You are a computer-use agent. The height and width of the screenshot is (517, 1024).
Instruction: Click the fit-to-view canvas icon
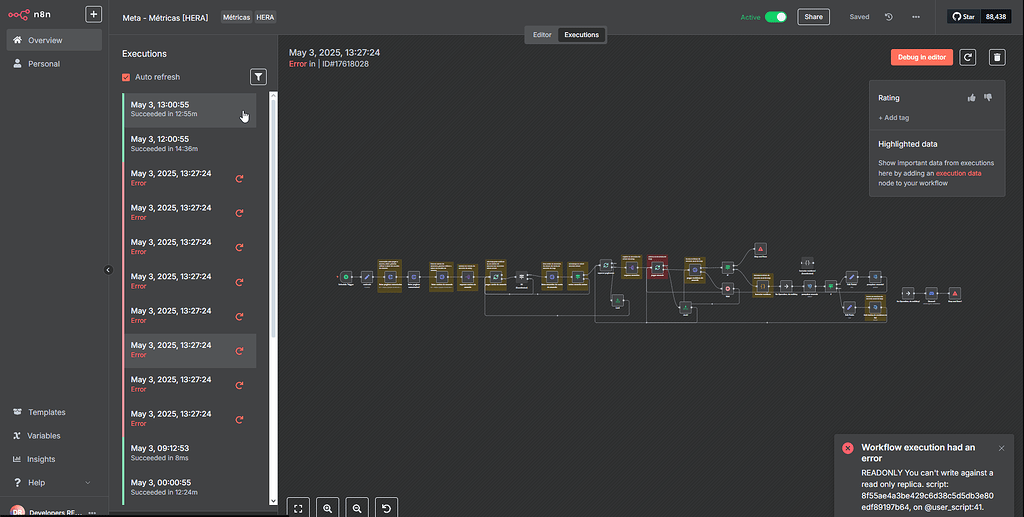coord(298,507)
